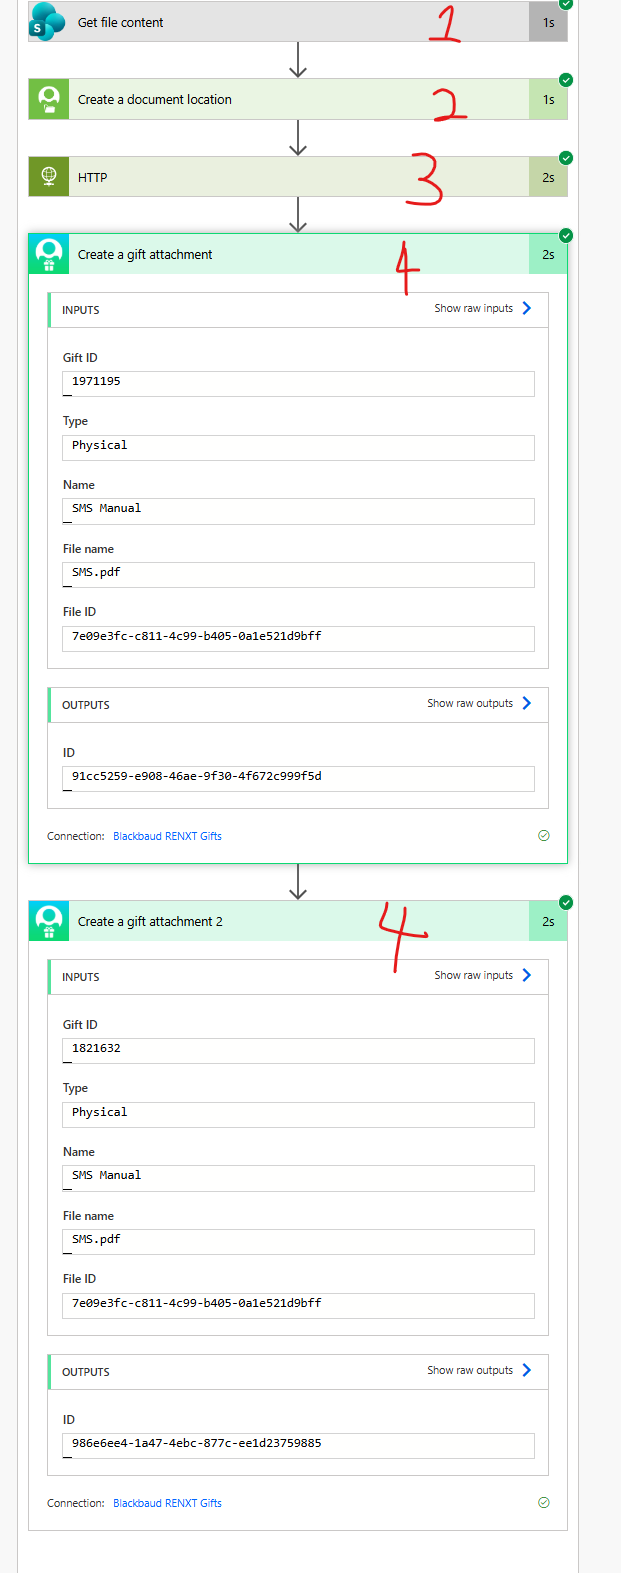The width and height of the screenshot is (621, 1573).
Task: Click the HTTP globe action icon
Action: 48,177
